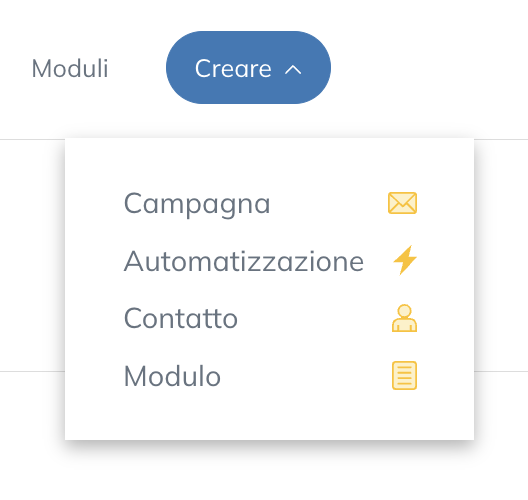
Task: Add a new contact using Contatto
Action: point(181,318)
